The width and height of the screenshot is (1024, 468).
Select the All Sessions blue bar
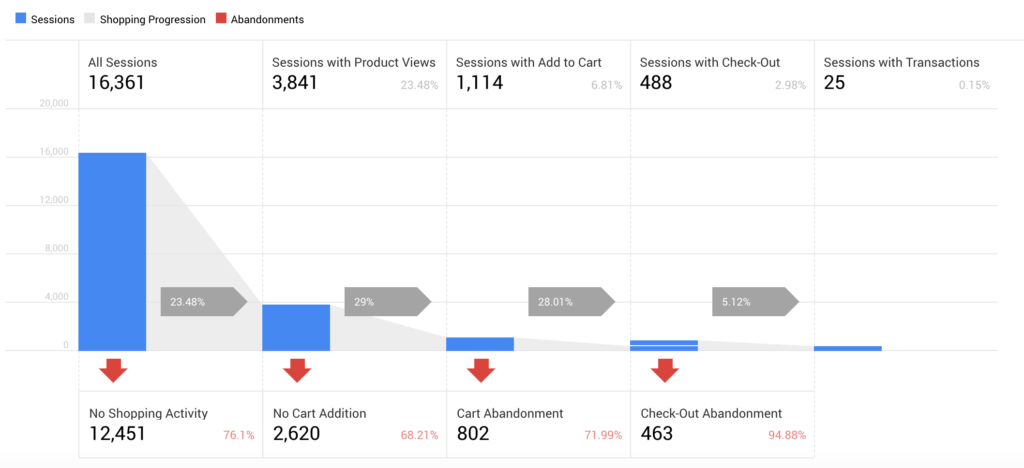112,252
